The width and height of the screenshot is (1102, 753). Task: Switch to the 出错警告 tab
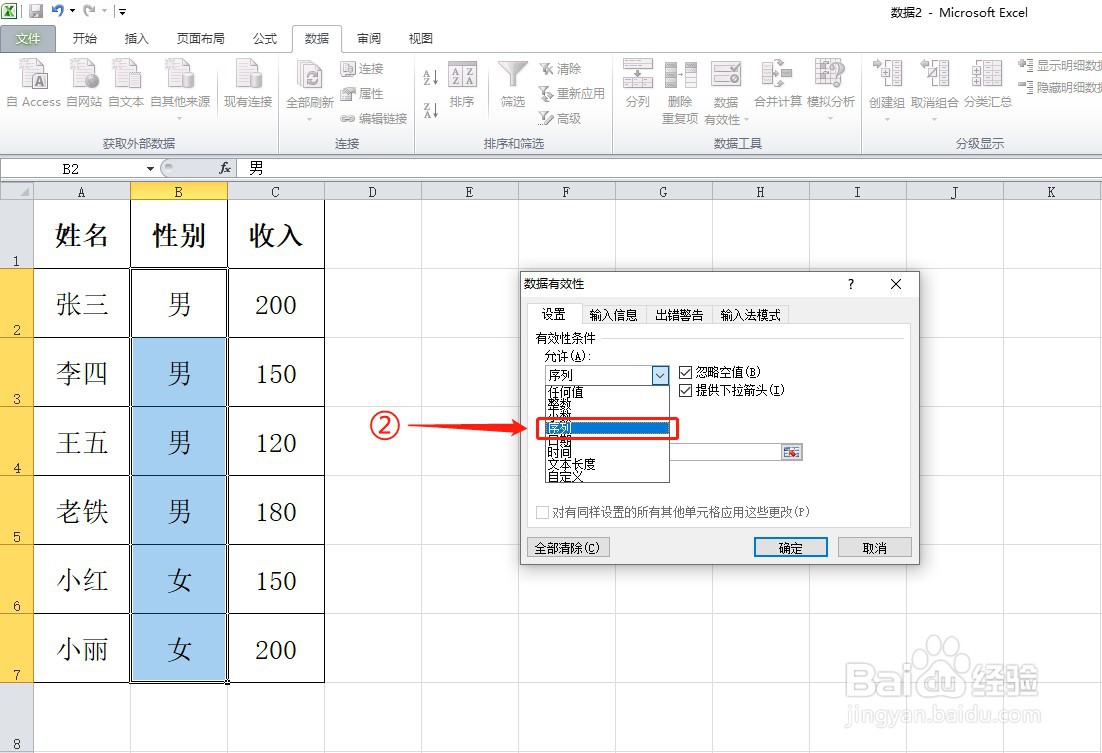click(x=678, y=315)
